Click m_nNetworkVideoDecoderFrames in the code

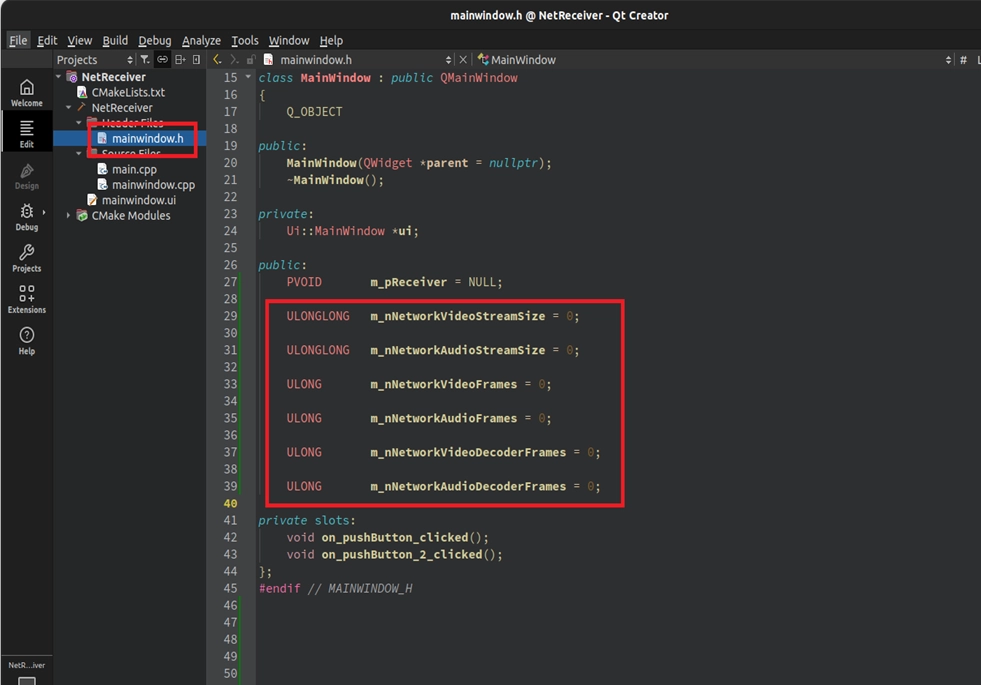coord(468,452)
